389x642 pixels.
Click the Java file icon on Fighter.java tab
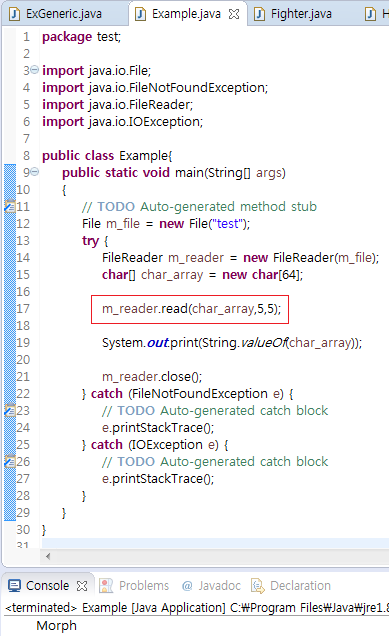[x=259, y=14]
